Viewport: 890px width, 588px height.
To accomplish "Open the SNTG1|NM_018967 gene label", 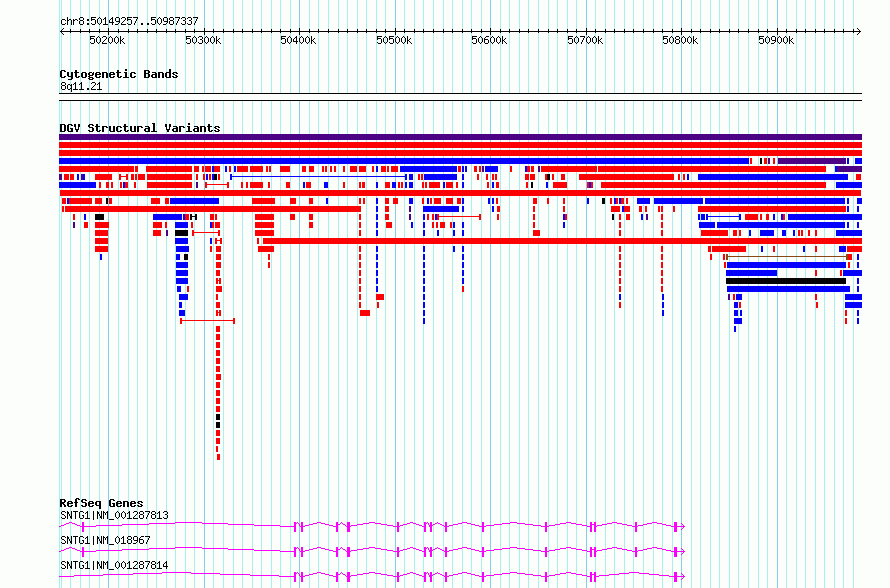I will [x=105, y=540].
